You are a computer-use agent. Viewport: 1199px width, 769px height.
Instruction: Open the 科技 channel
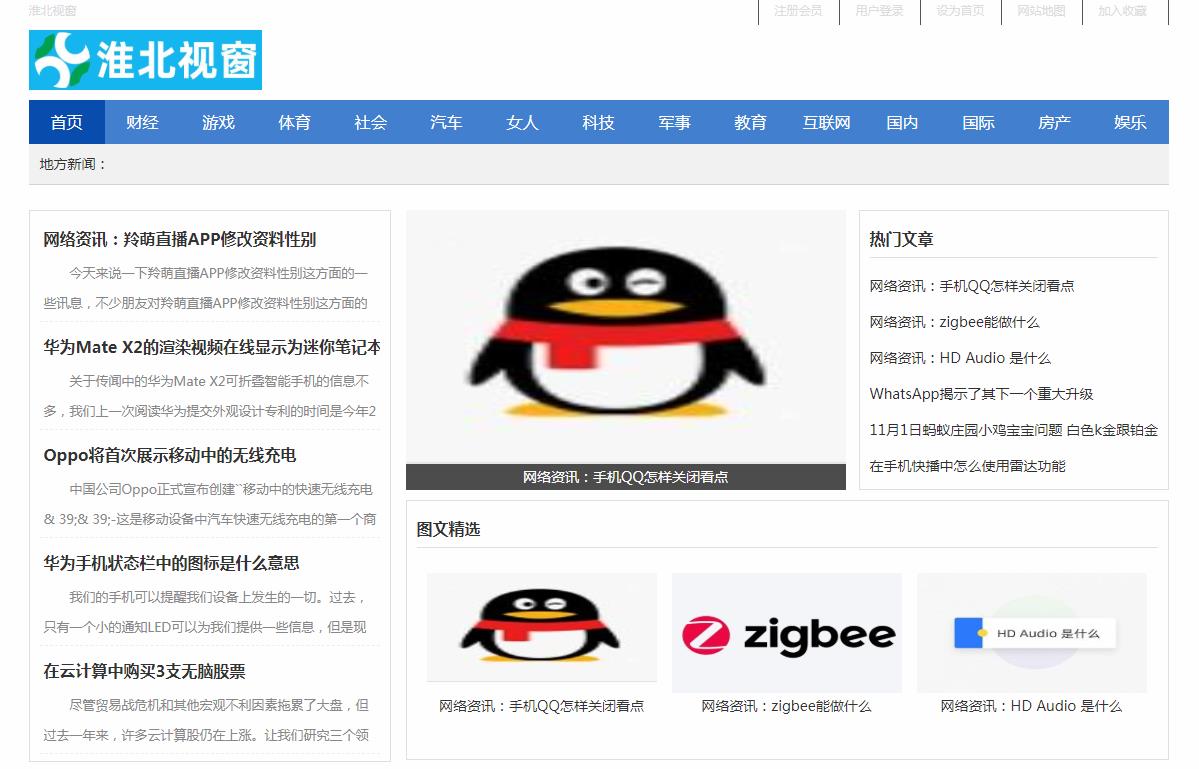coord(598,122)
